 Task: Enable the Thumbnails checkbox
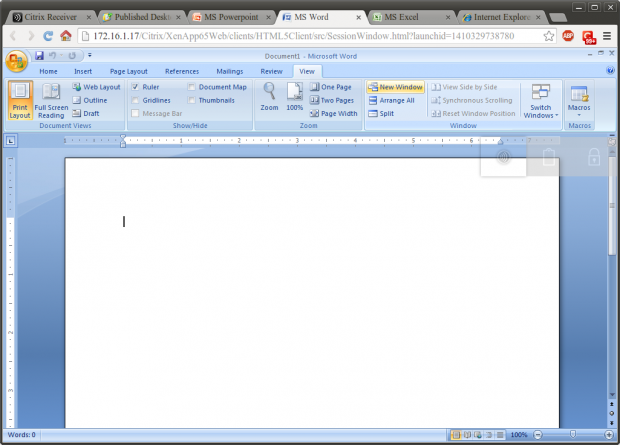pyautogui.click(x=191, y=100)
